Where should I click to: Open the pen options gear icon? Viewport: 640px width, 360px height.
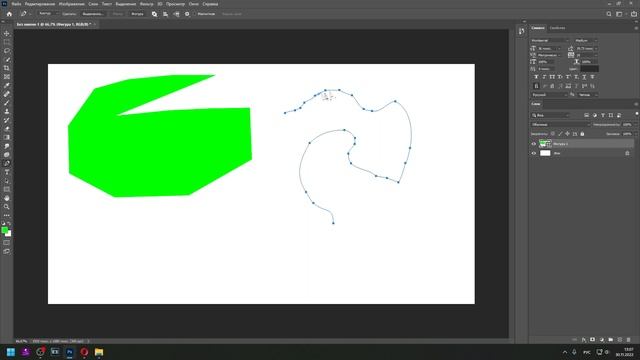click(187, 14)
